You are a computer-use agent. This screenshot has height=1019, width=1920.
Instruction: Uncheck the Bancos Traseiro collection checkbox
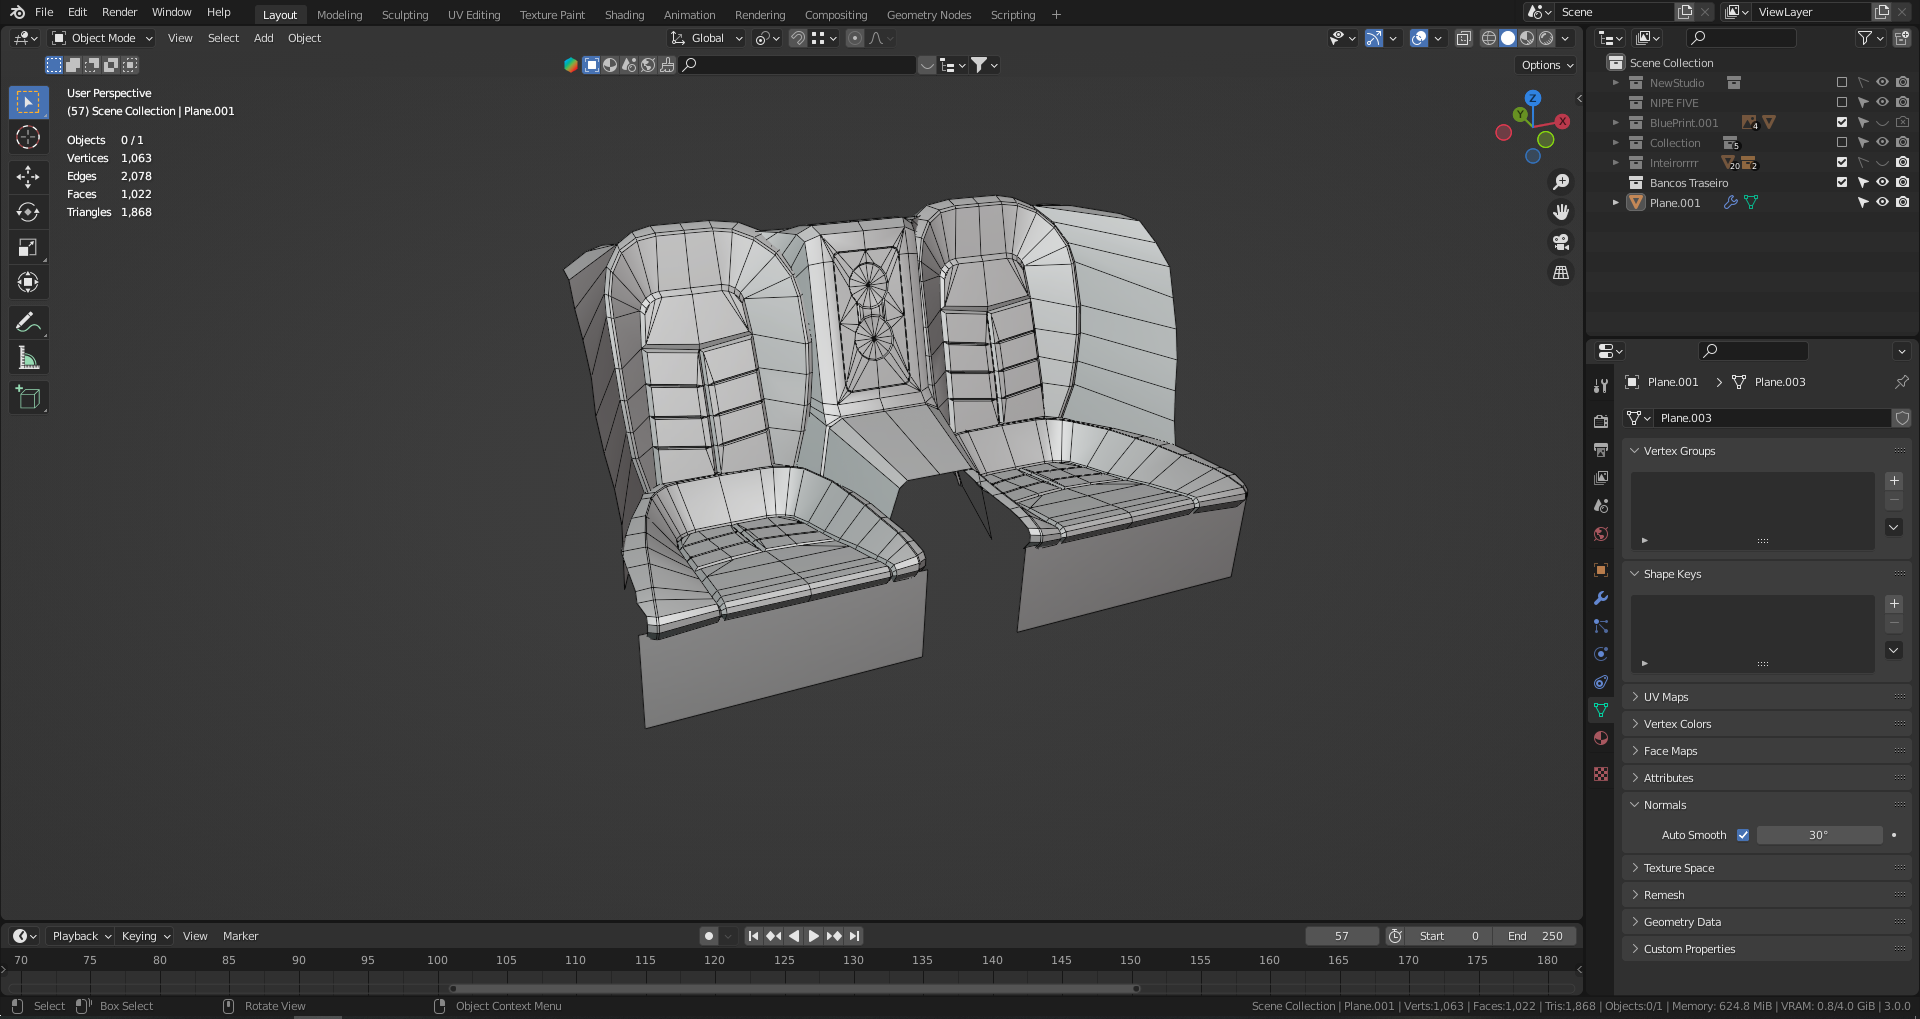pyautogui.click(x=1842, y=182)
